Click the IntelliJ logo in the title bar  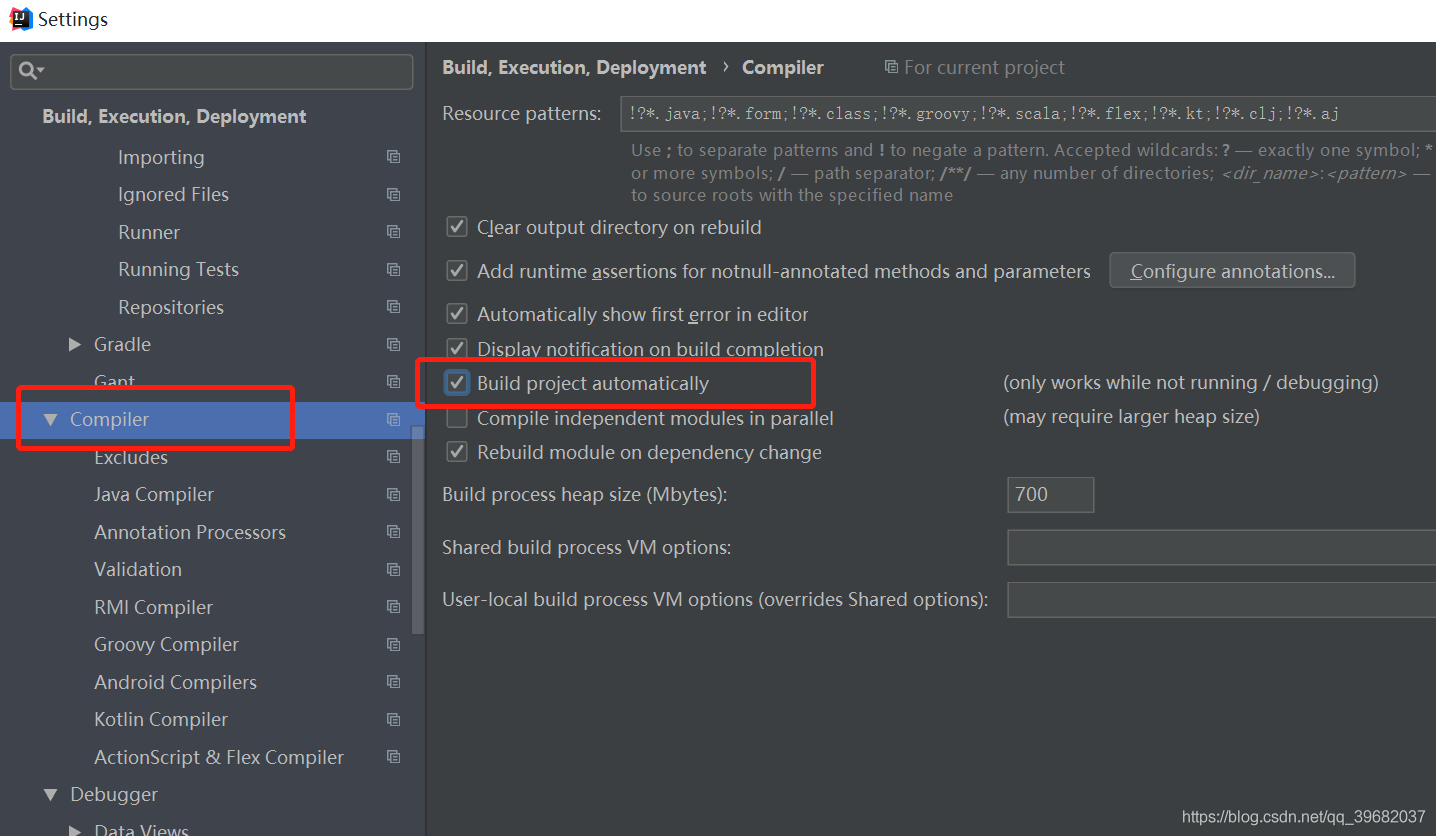pos(20,19)
